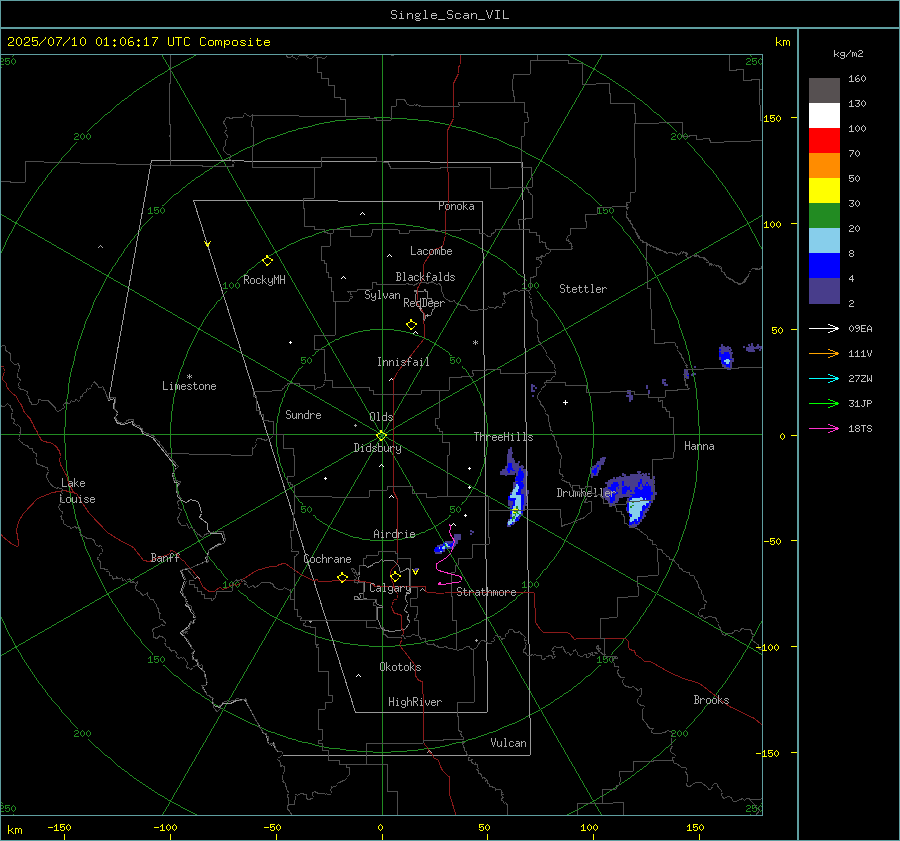The height and width of the screenshot is (841, 900).
Task: Click the Olds town label
Action: point(381,417)
